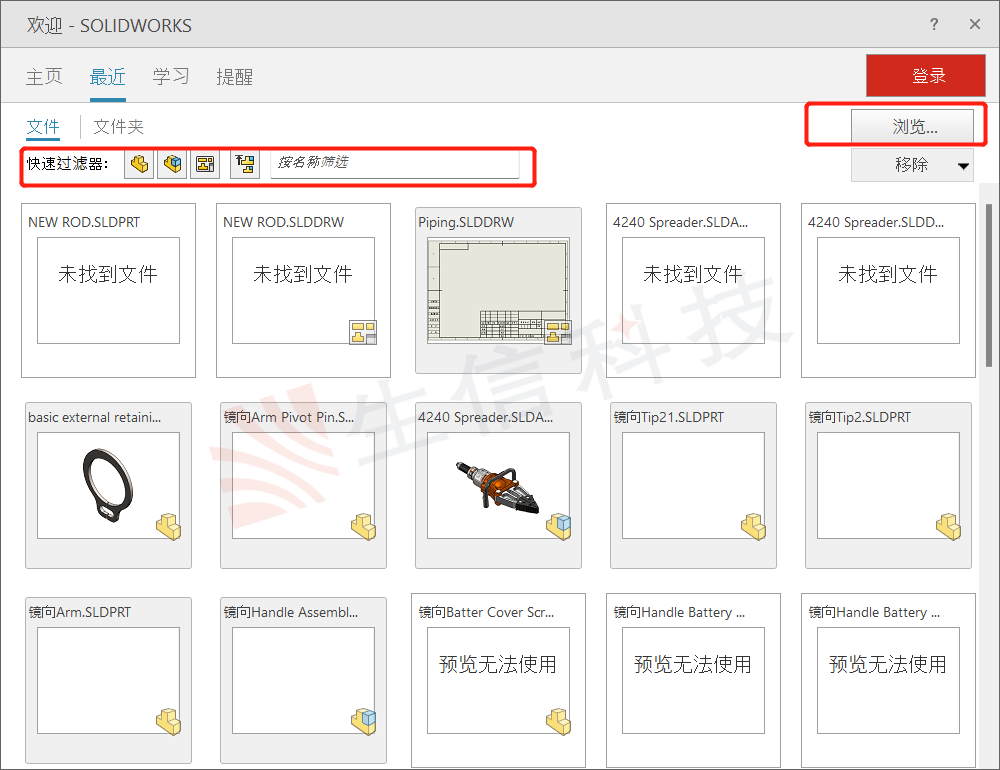Image resolution: width=1000 pixels, height=770 pixels.
Task: Open the basic external retaini... part thumbnail
Action: [108, 485]
